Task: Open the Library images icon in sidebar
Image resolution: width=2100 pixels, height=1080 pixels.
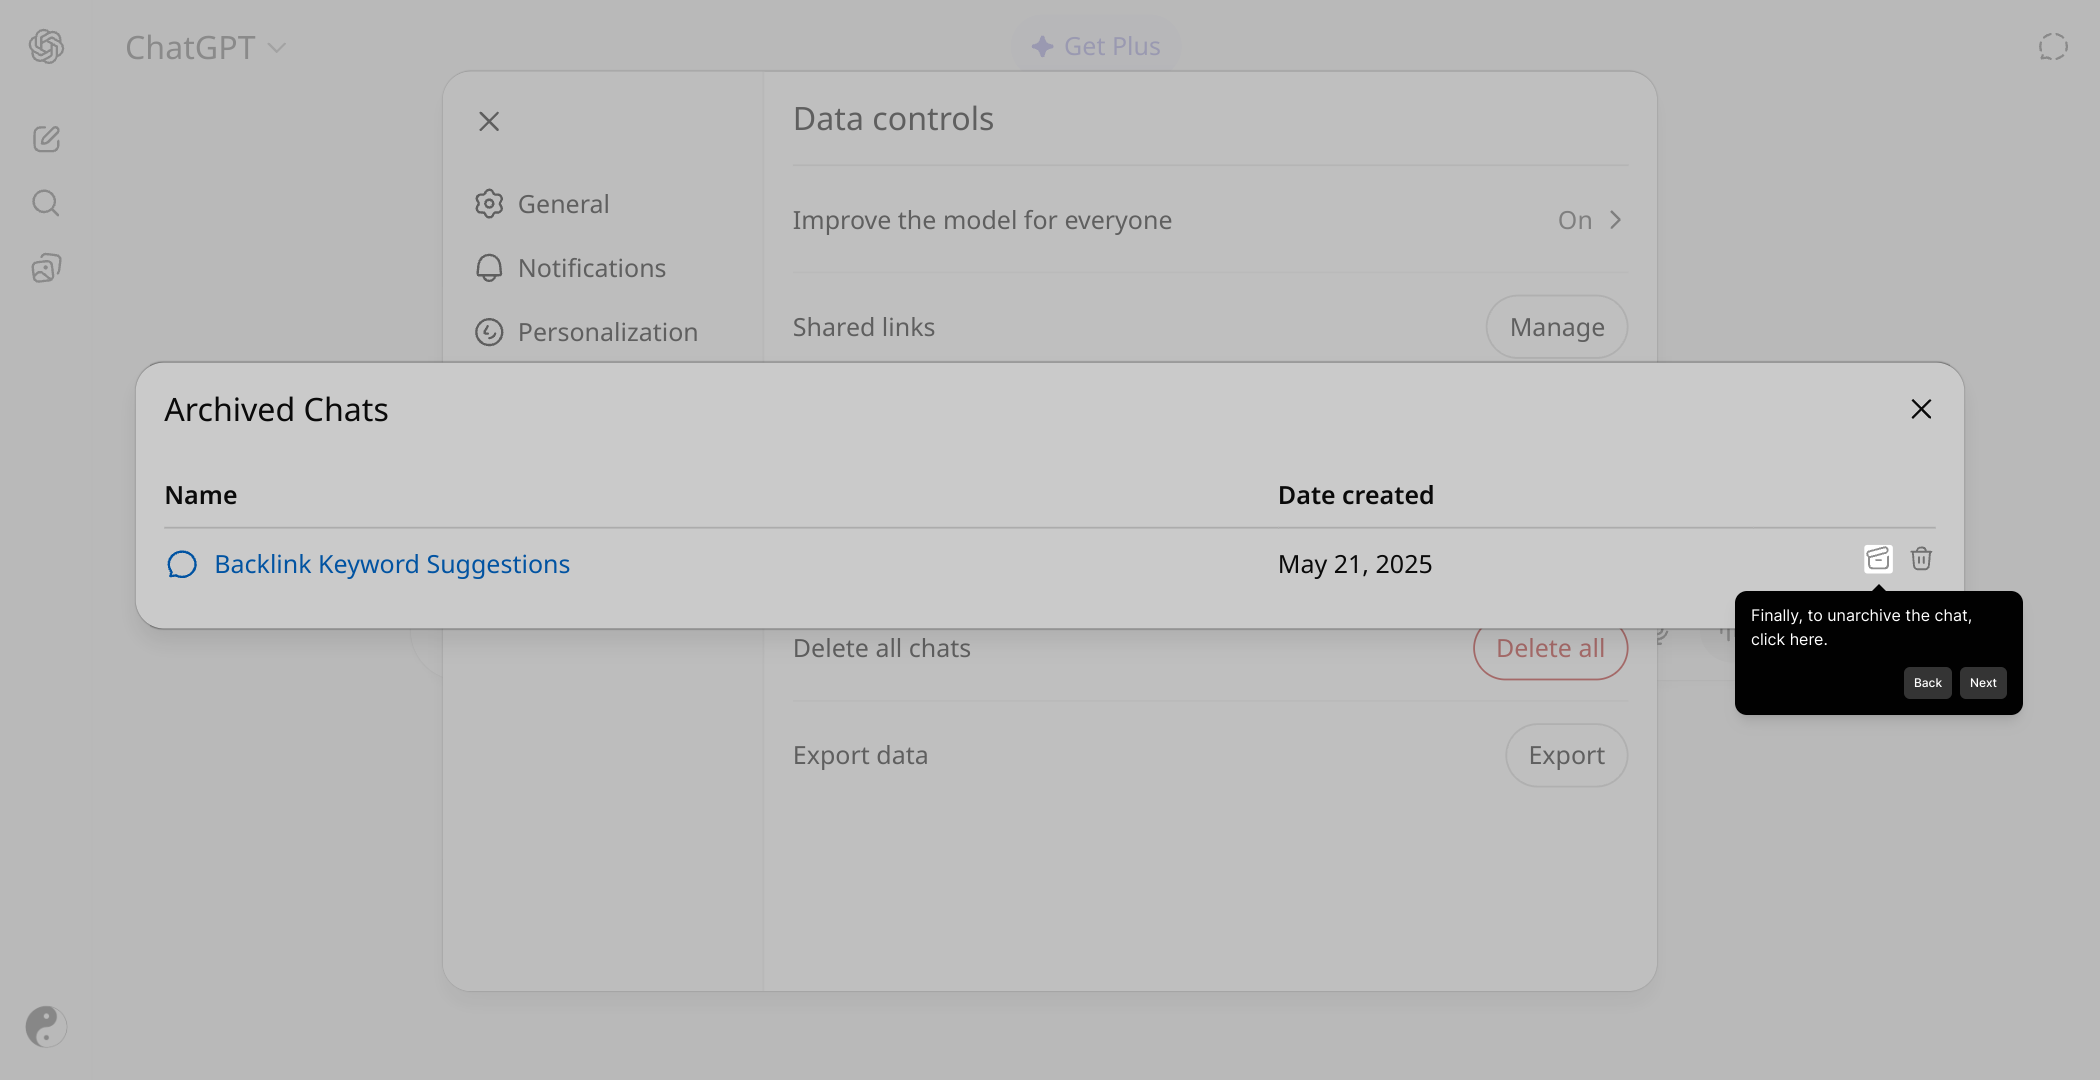Action: pyautogui.click(x=46, y=268)
